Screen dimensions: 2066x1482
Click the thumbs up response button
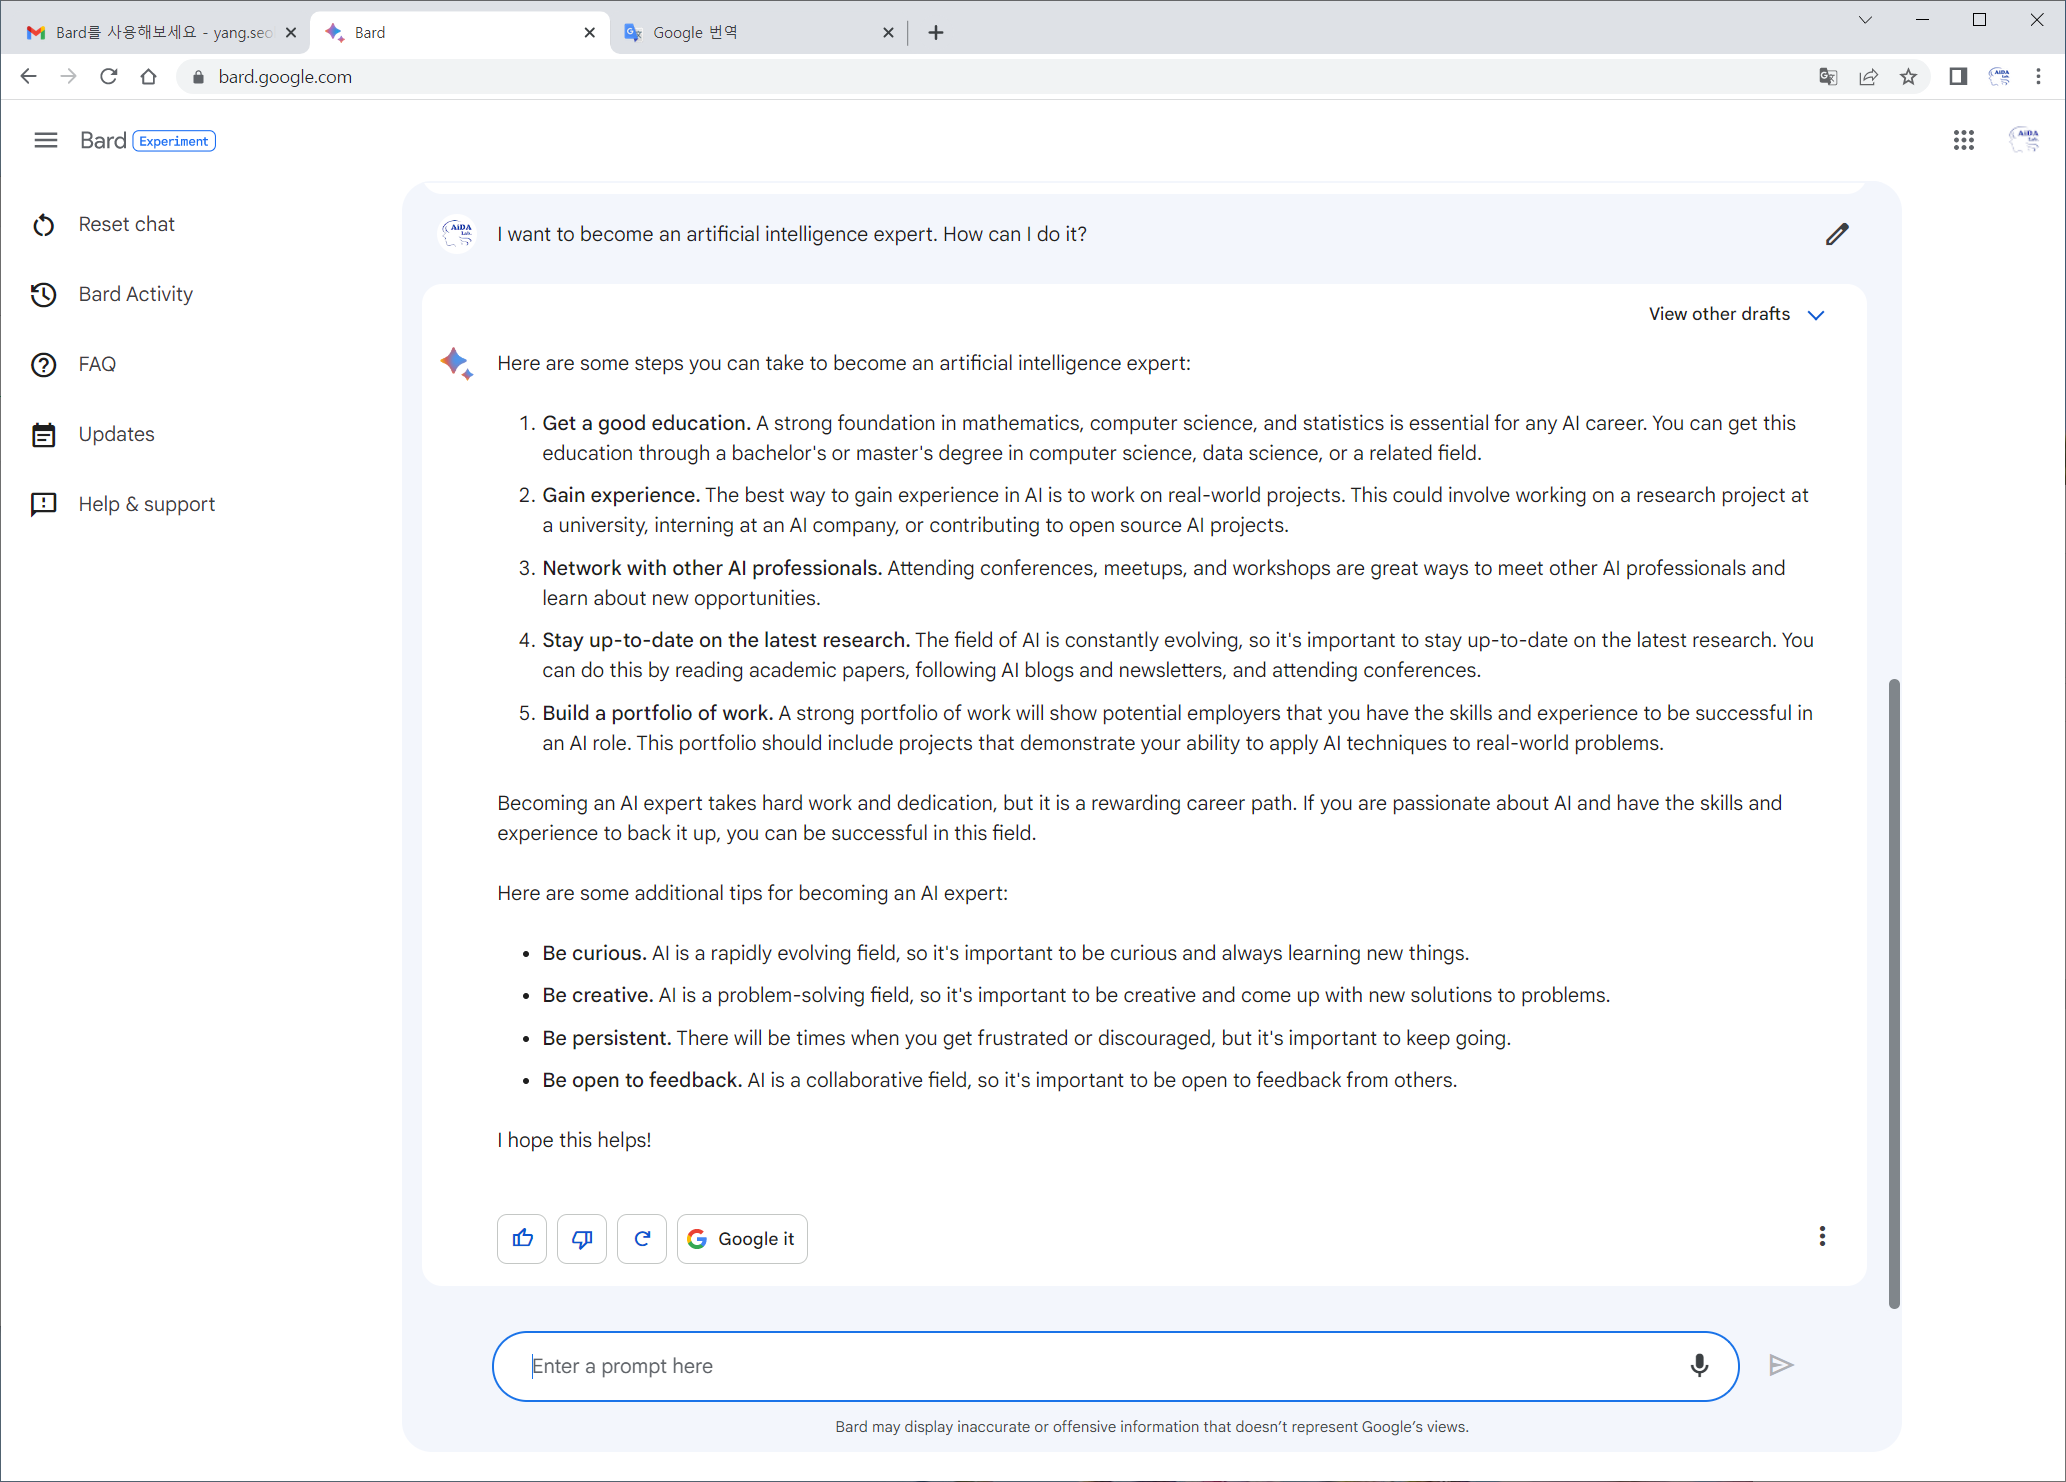[522, 1239]
